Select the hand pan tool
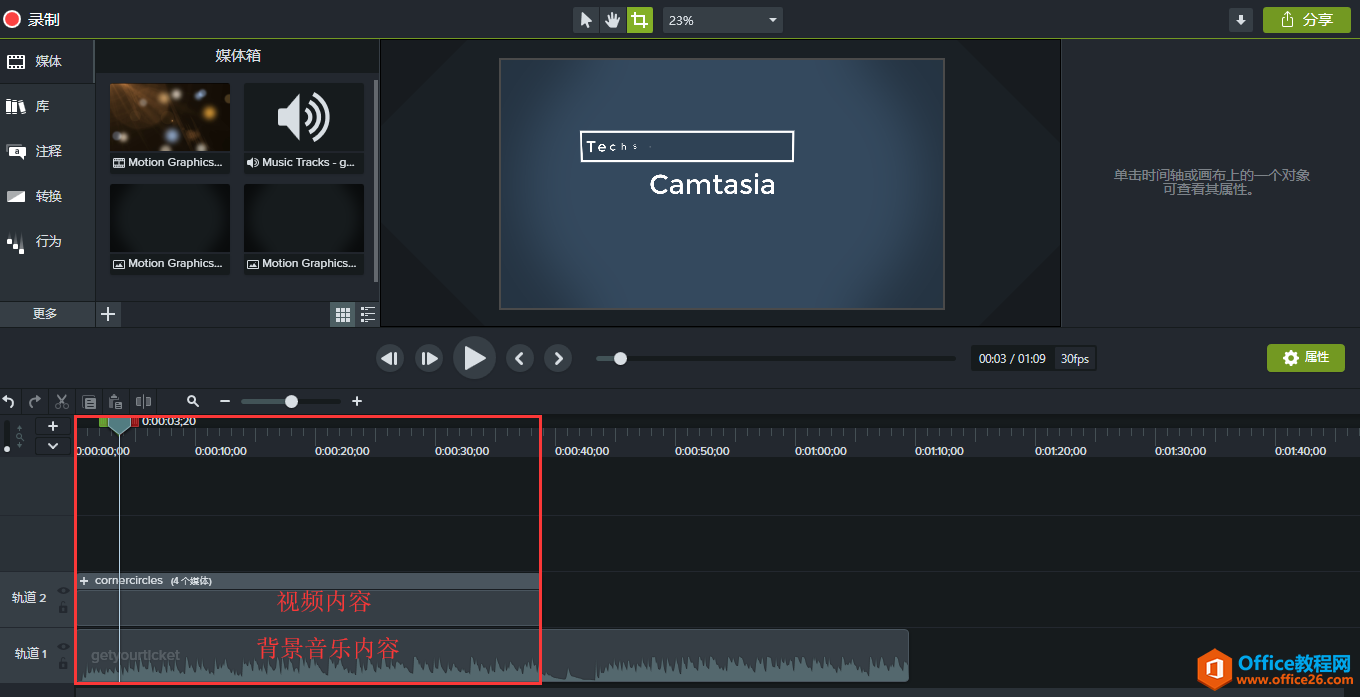This screenshot has width=1360, height=697. coord(612,20)
